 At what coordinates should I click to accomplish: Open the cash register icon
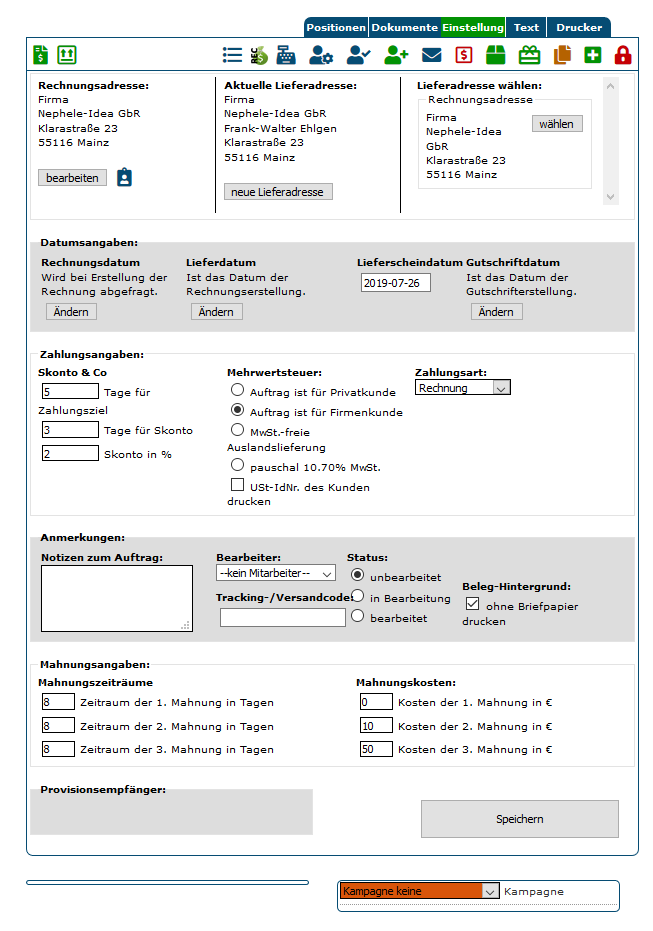pos(286,55)
